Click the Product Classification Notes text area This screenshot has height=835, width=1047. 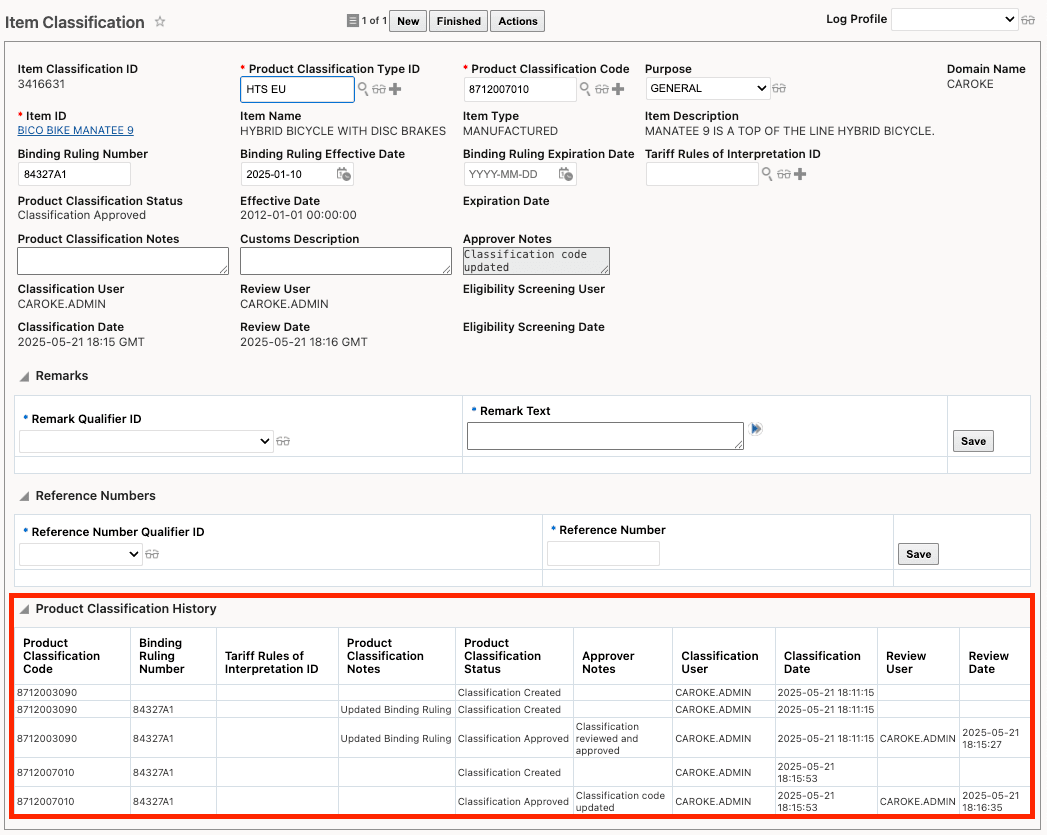[123, 261]
